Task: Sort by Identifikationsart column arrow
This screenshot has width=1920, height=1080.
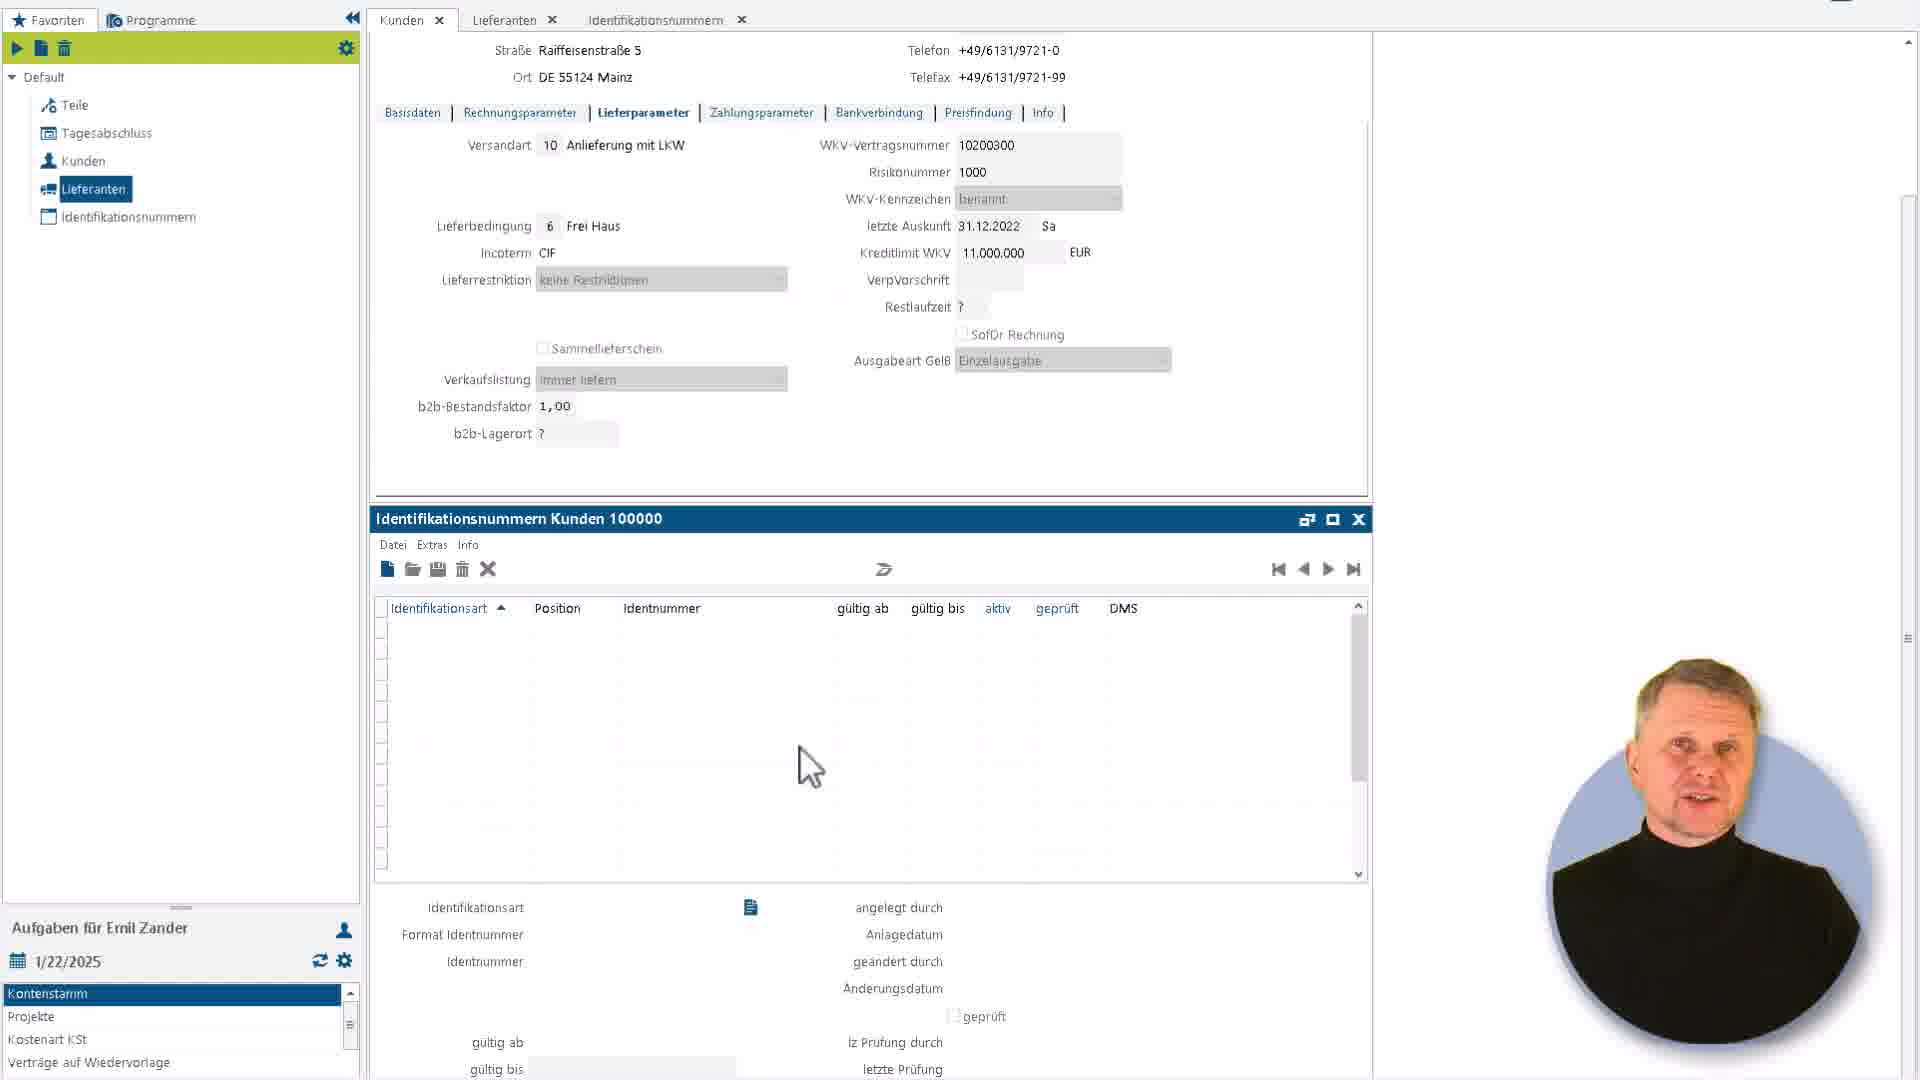Action: coord(501,608)
